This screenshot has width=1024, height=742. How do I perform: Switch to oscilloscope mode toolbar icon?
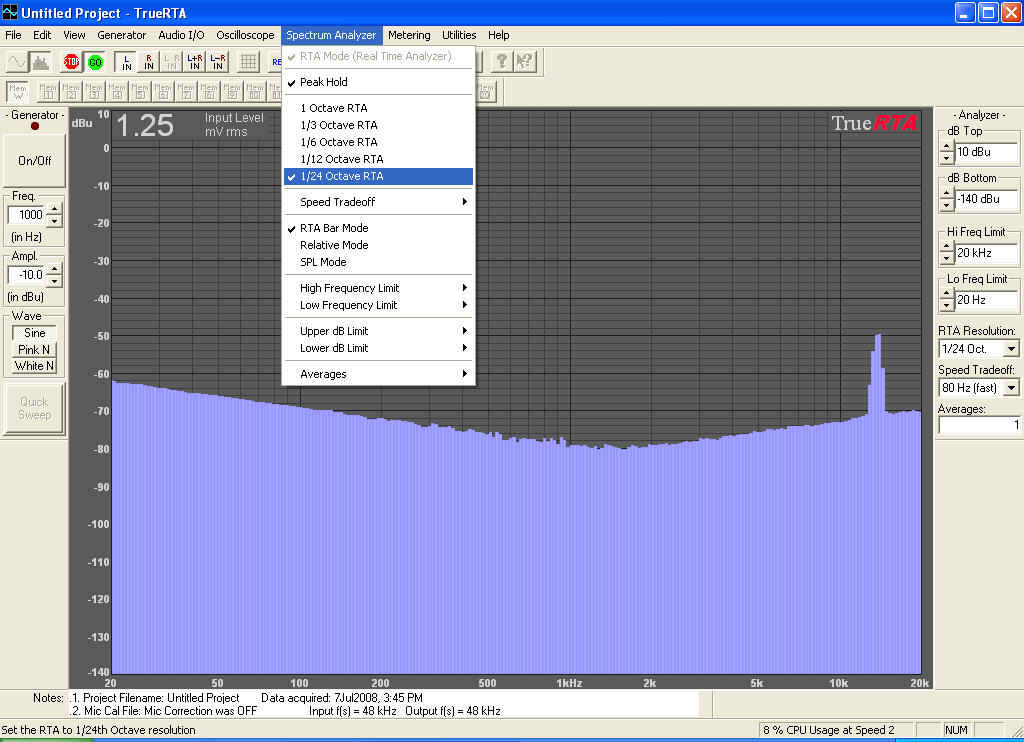coord(17,62)
